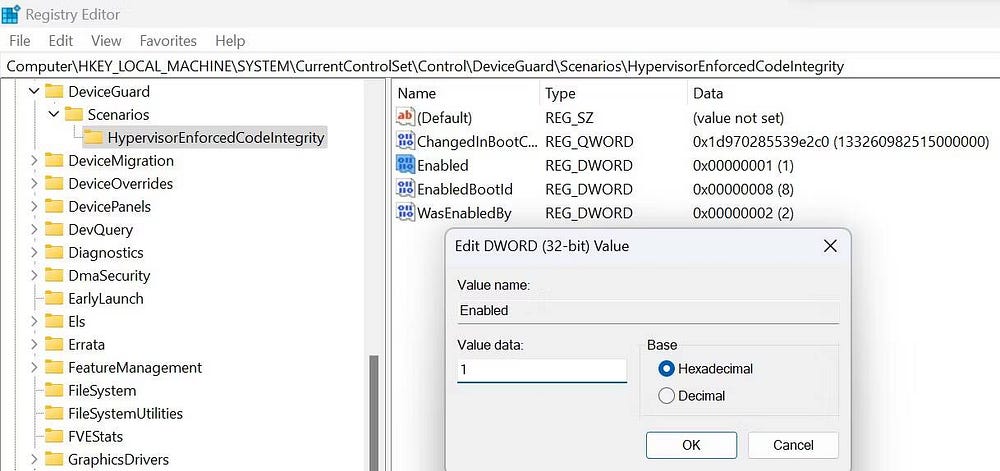Expand the FeatureManagement tree node
1000x471 pixels.
34,368
